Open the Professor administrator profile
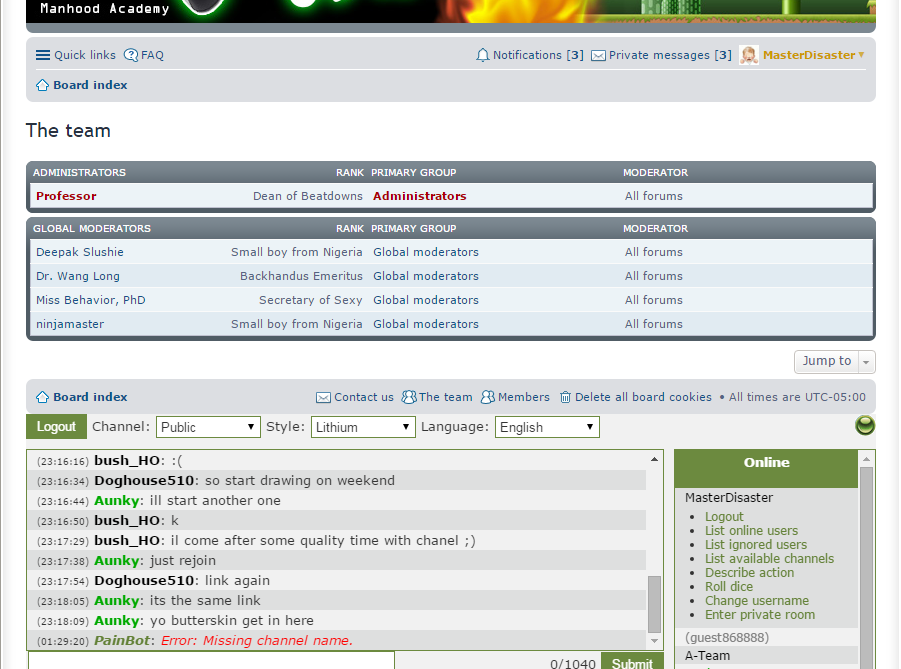Screen dimensions: 901x669 [x=66, y=196]
